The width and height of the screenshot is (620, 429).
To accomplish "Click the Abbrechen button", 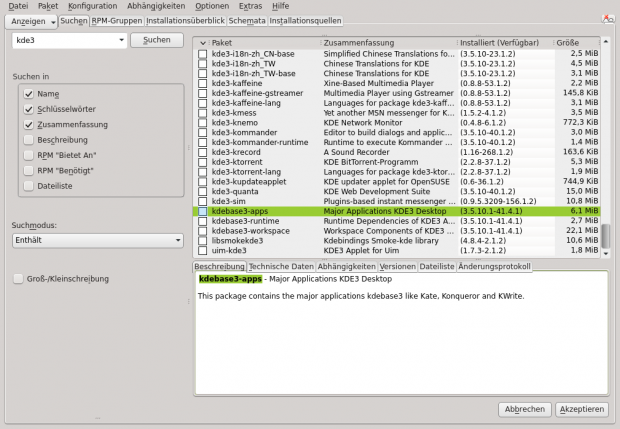I will pyautogui.click(x=525, y=409).
